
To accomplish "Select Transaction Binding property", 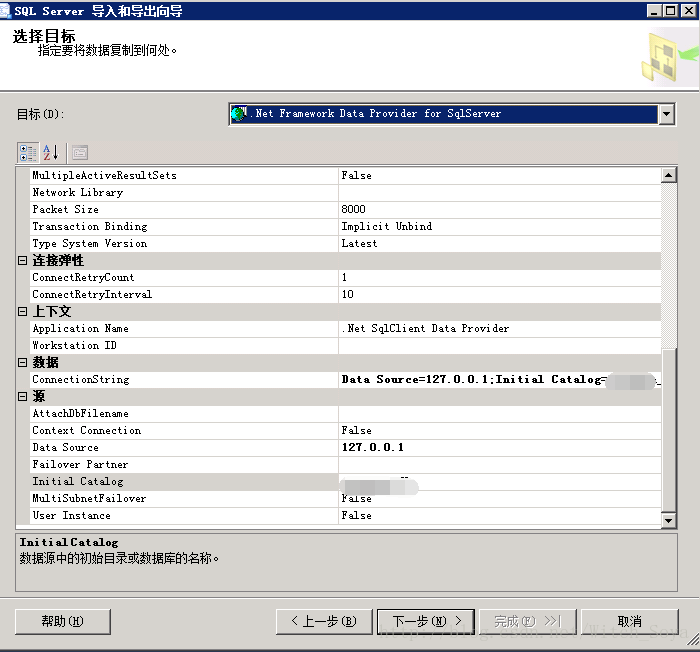I will click(x=184, y=226).
